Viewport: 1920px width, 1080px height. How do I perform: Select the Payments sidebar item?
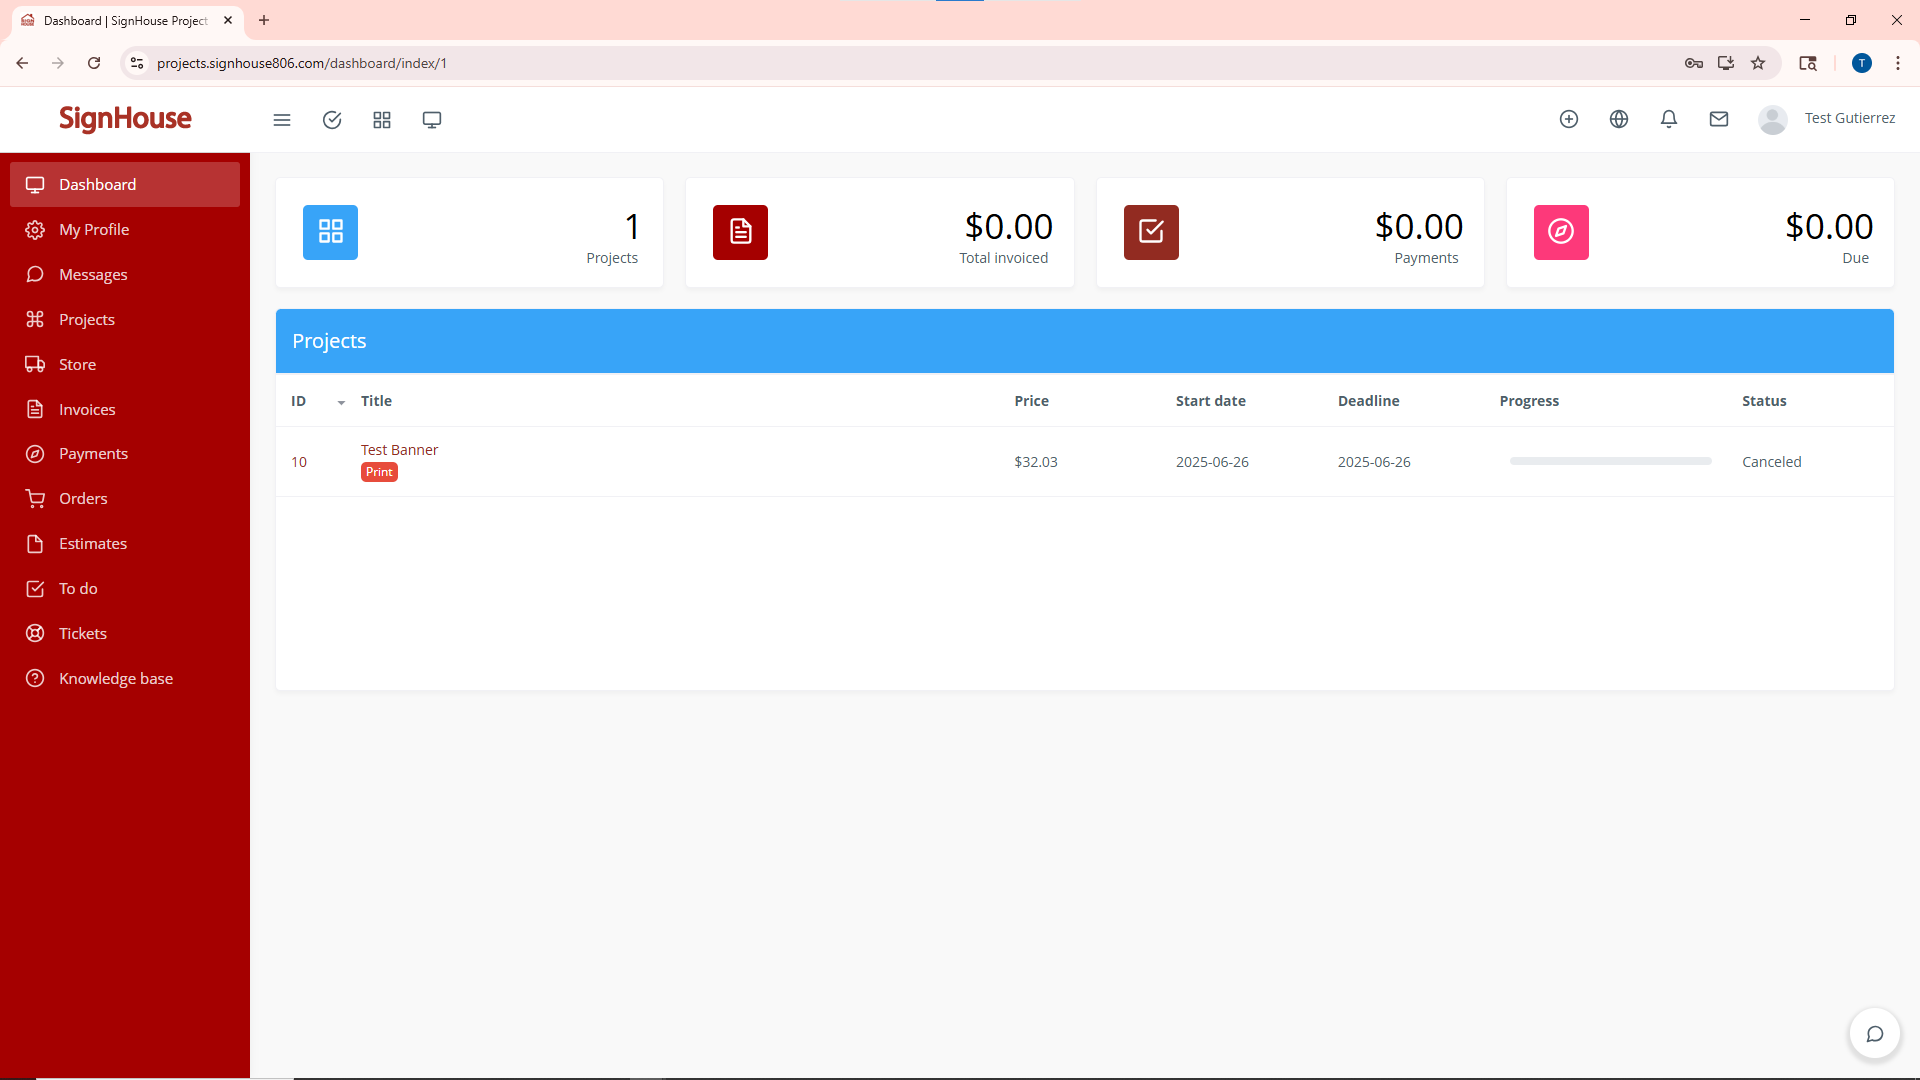(x=93, y=453)
